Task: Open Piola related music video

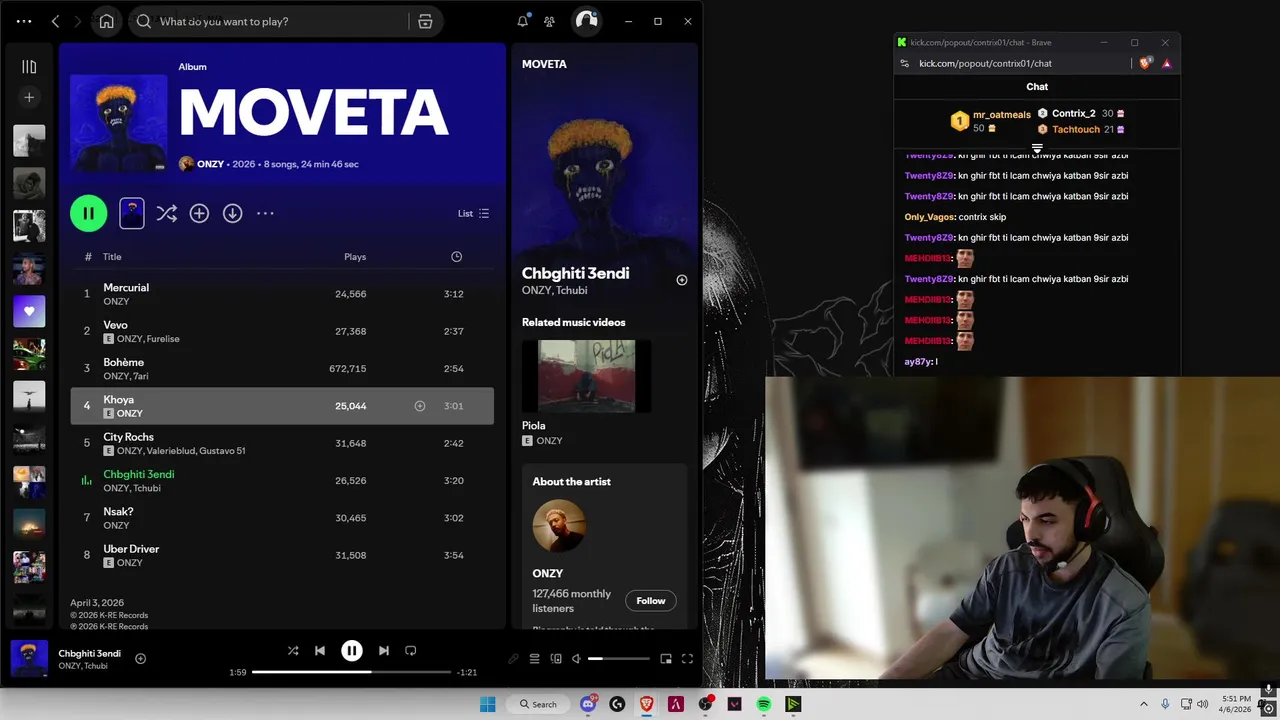Action: pyautogui.click(x=586, y=376)
